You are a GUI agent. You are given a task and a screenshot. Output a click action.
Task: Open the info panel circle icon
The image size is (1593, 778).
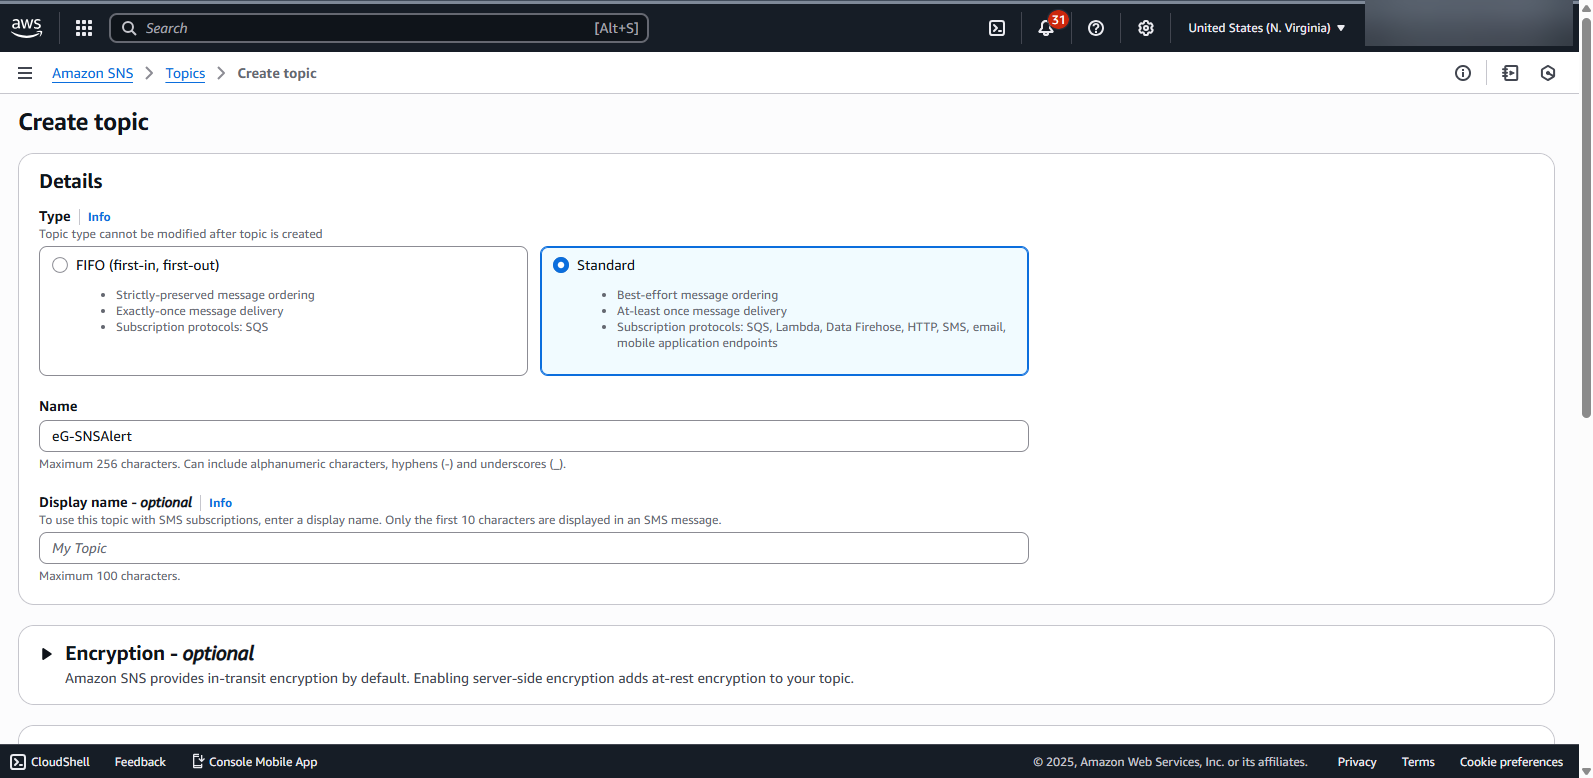tap(1463, 73)
